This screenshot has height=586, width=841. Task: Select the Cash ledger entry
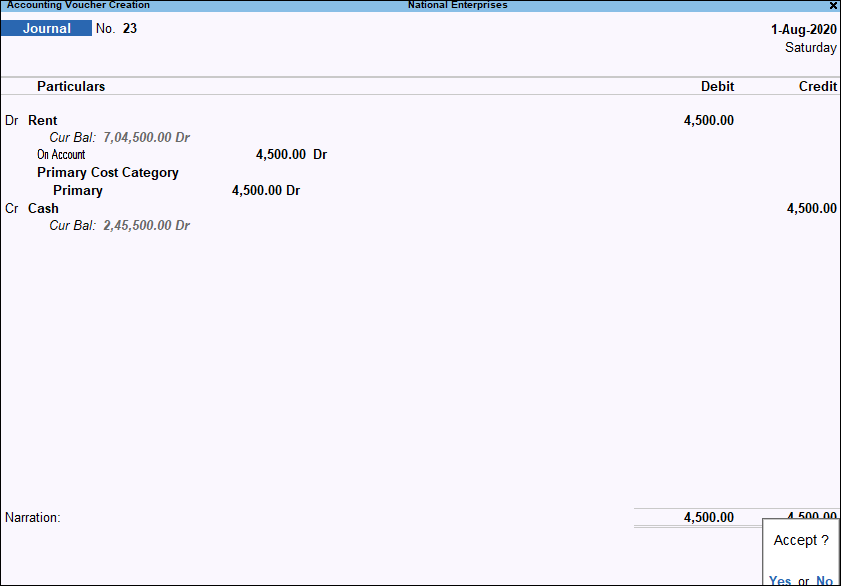(43, 208)
